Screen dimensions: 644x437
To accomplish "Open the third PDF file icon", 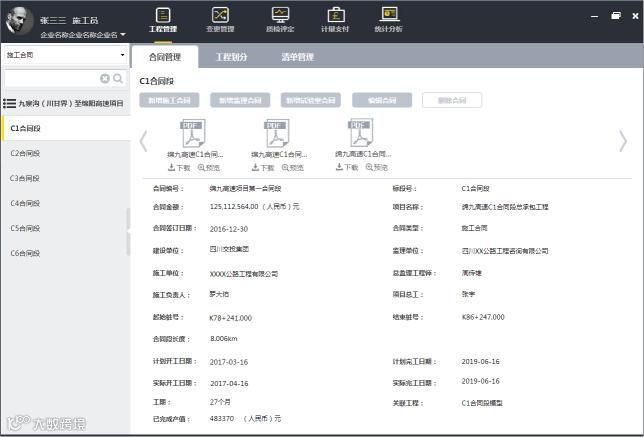I will [361, 132].
